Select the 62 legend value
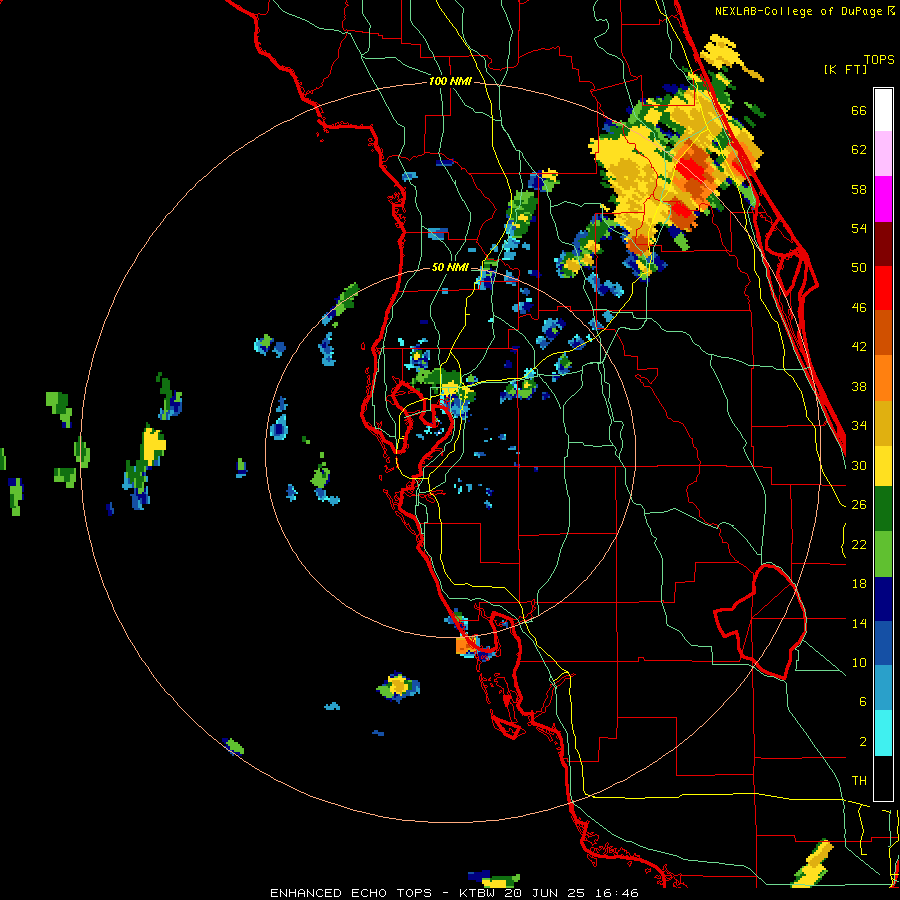 point(859,150)
